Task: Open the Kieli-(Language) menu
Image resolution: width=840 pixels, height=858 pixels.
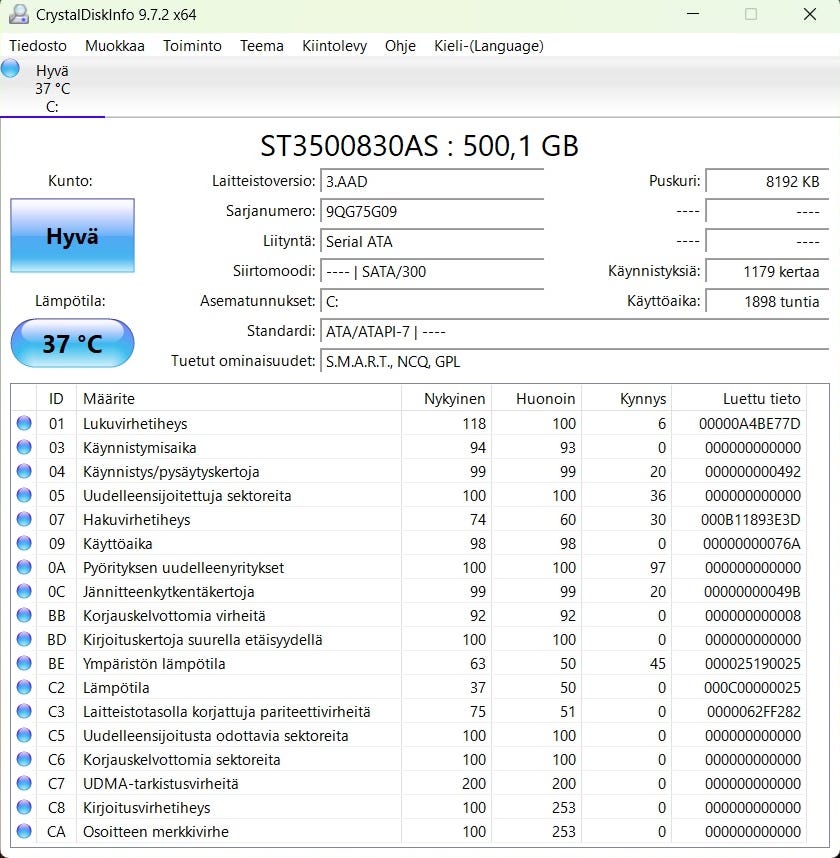Action: [x=488, y=46]
